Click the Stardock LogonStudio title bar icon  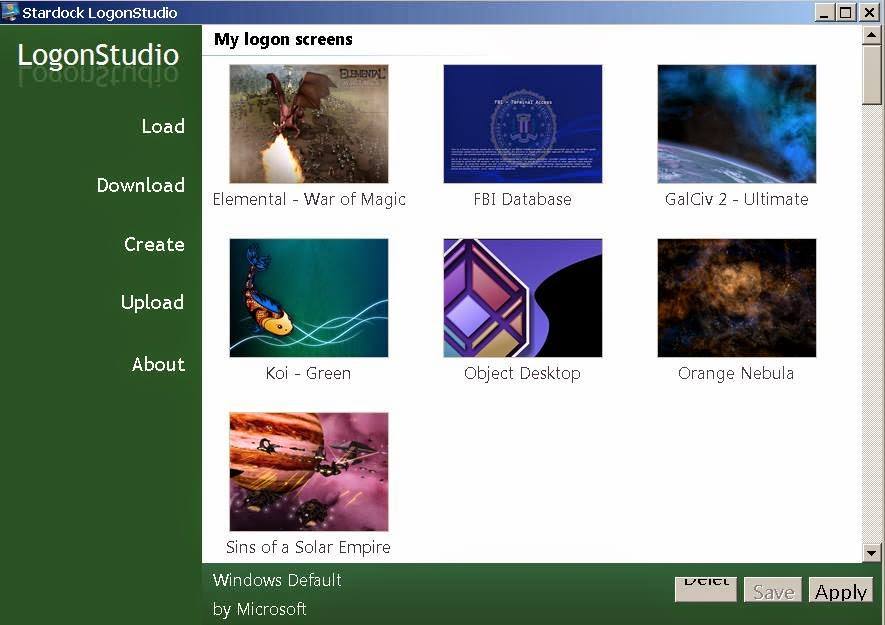point(10,12)
